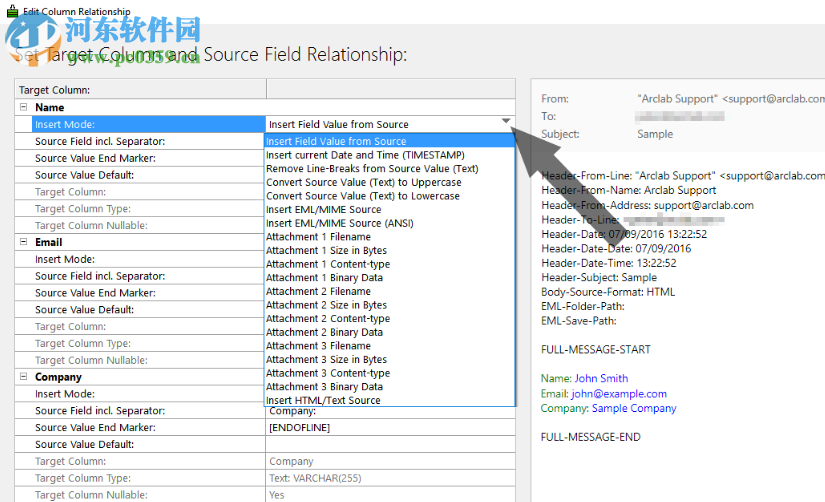The width and height of the screenshot is (825, 502).
Task: Click the 'Text: VARCHAR(255)' column type value
Action: 315,478
